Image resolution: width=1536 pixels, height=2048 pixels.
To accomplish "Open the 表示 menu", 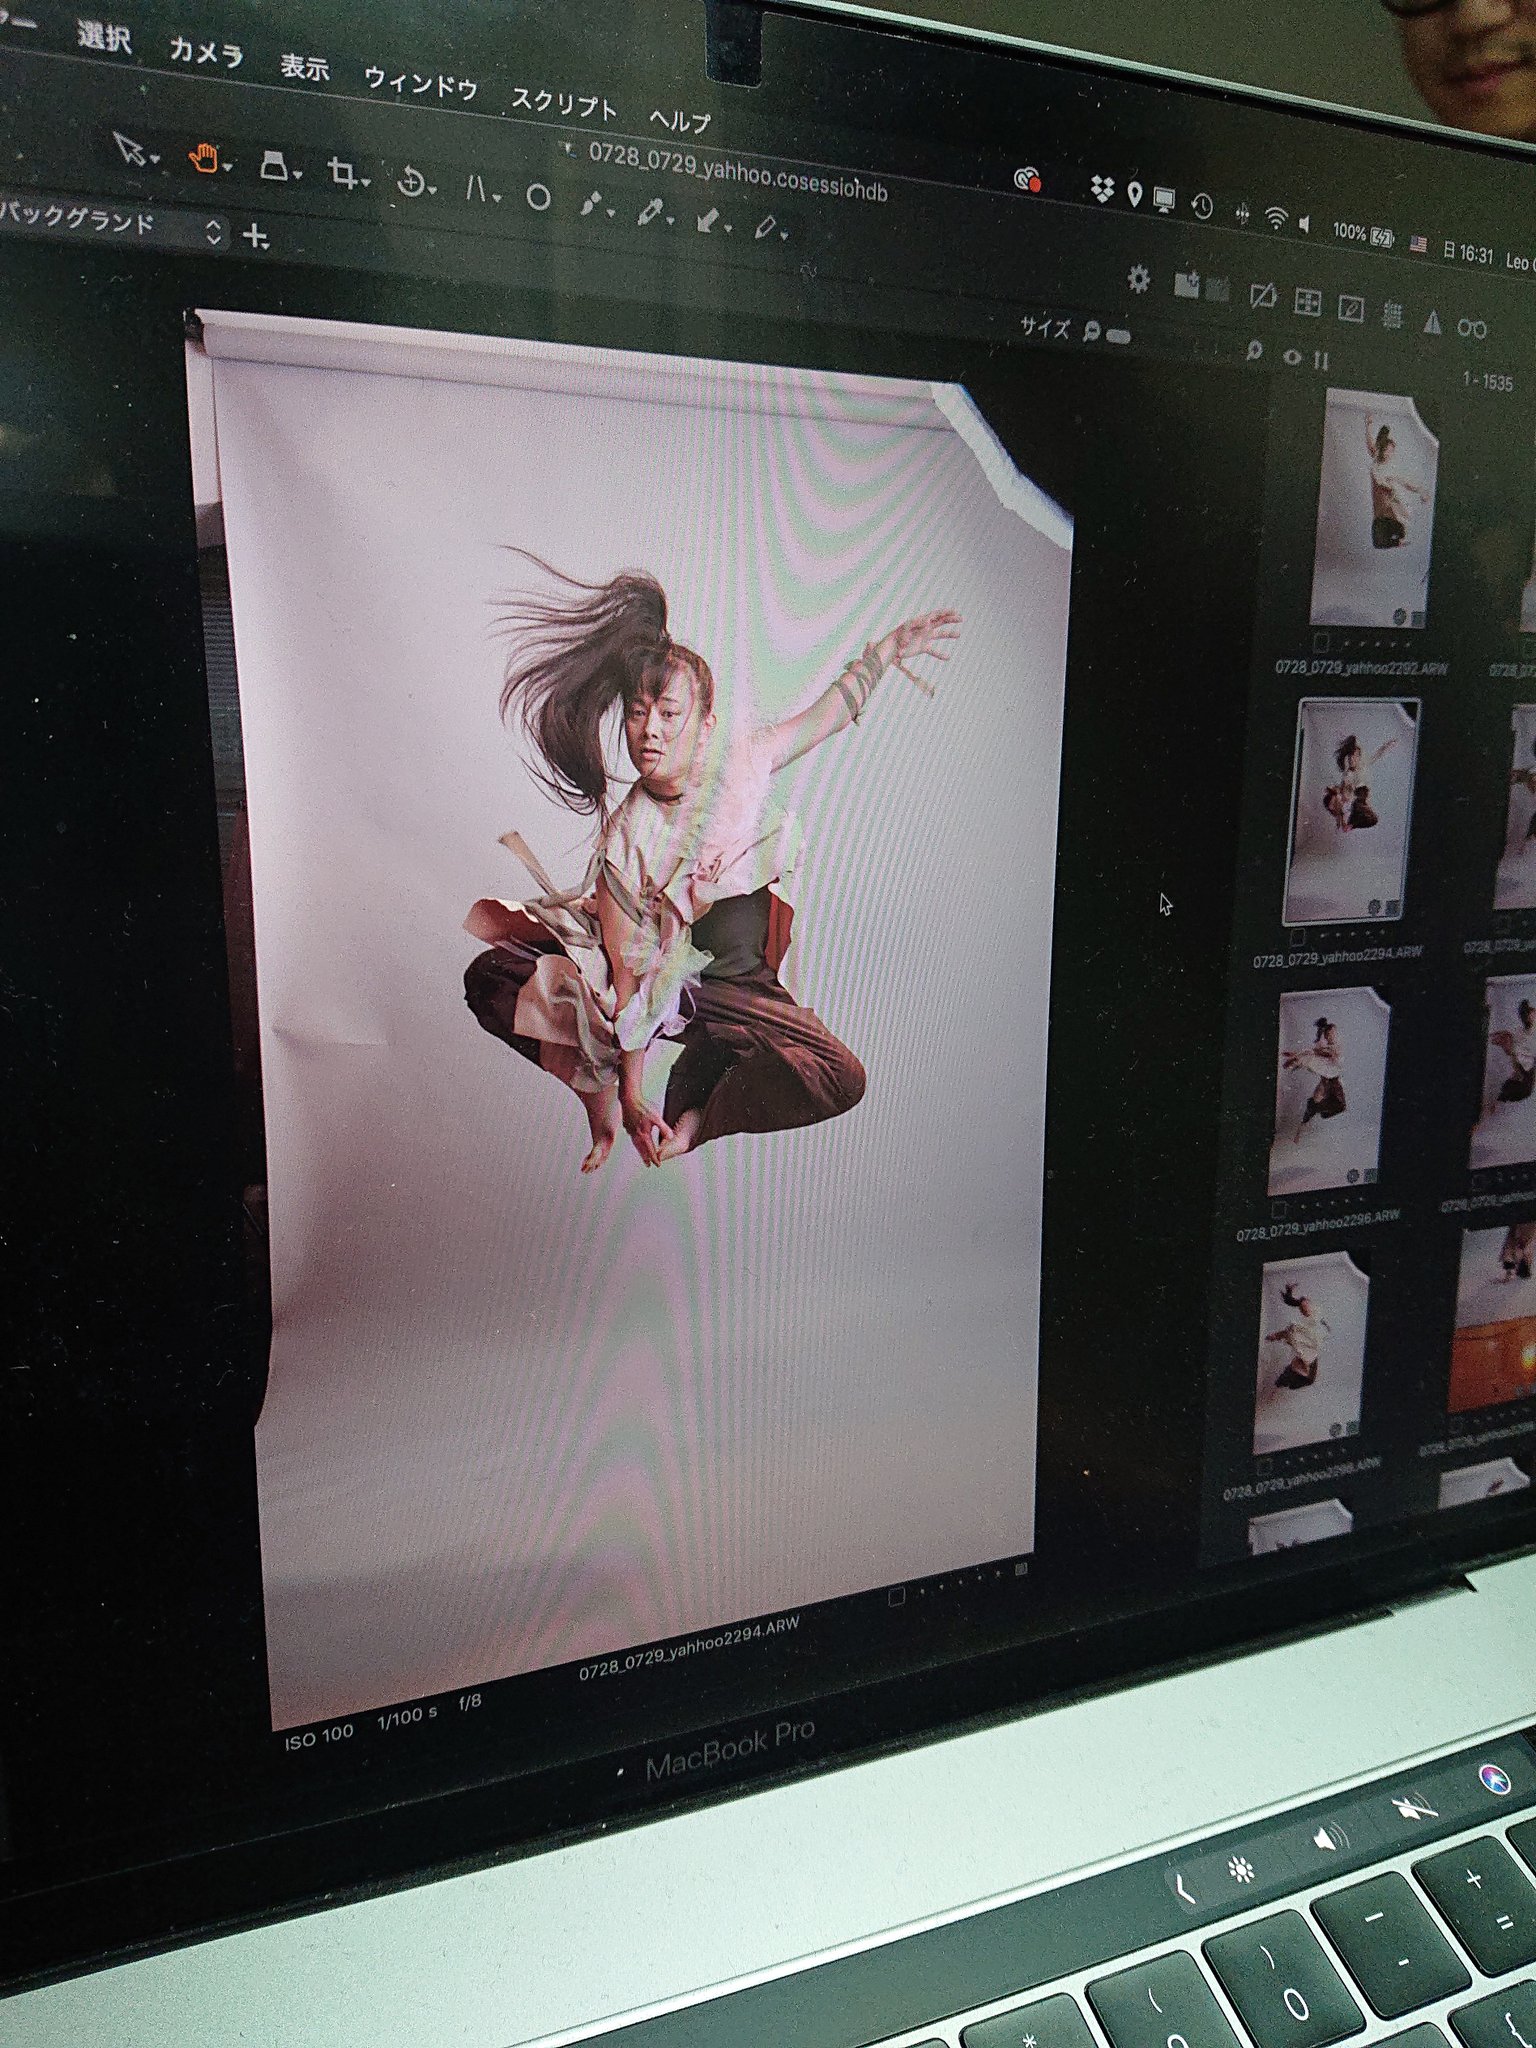I will (x=304, y=67).
